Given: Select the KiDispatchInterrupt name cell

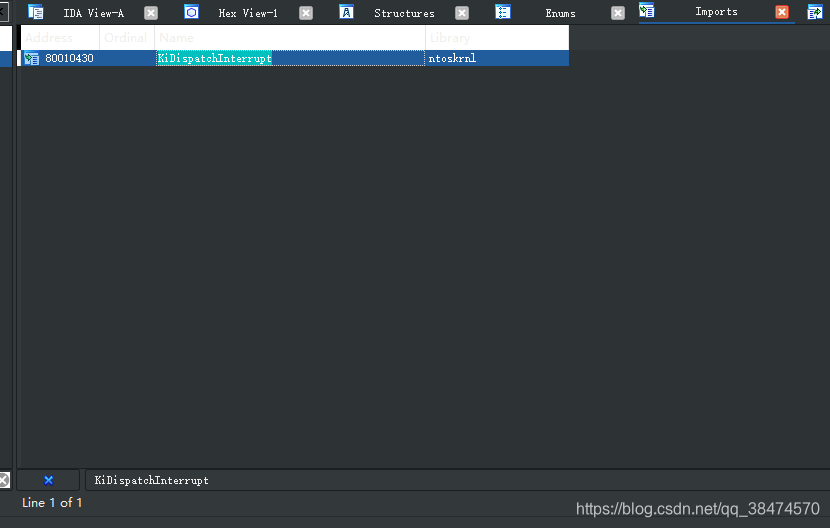Looking at the screenshot, I should coord(290,58).
